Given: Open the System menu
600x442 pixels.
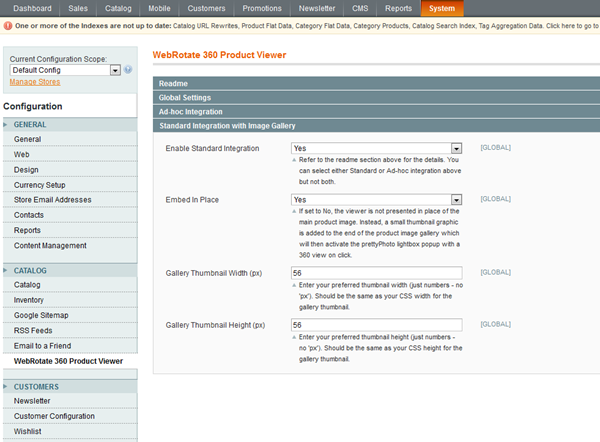Looking at the screenshot, I should 441,8.
